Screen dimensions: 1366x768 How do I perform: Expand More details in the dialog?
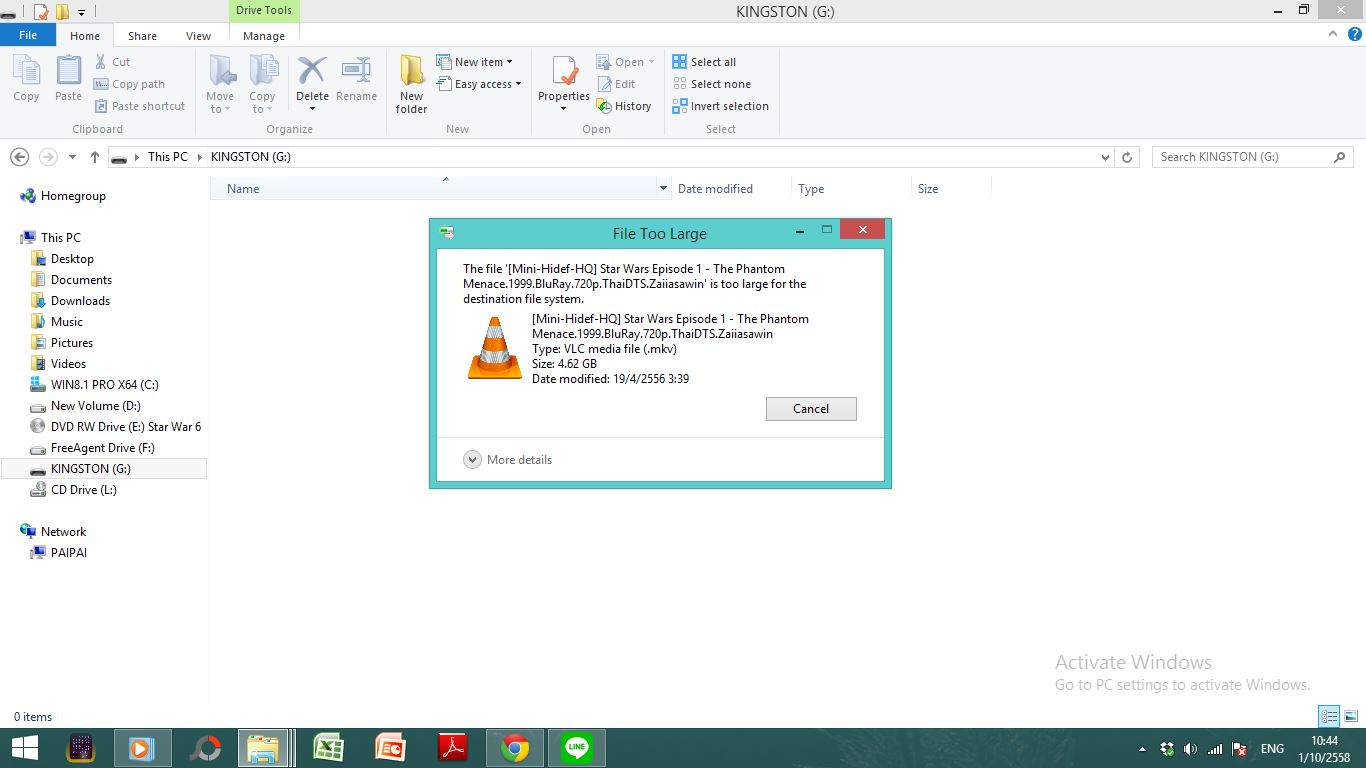[x=508, y=460]
